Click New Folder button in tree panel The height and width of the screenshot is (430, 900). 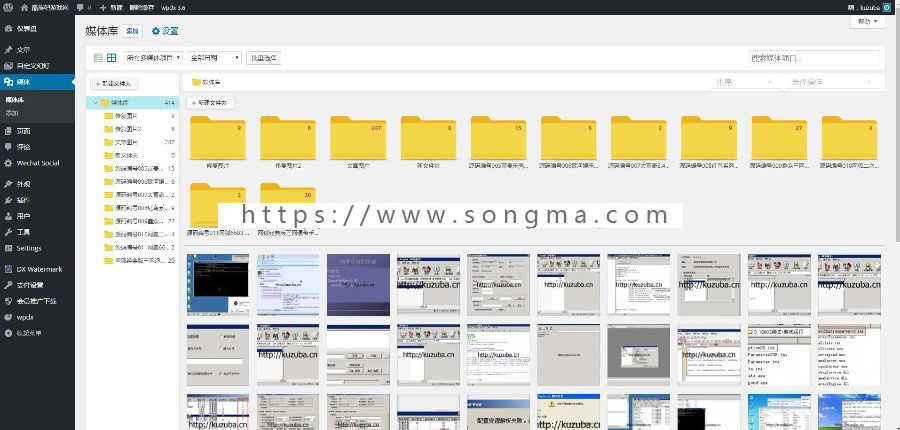[x=114, y=84]
